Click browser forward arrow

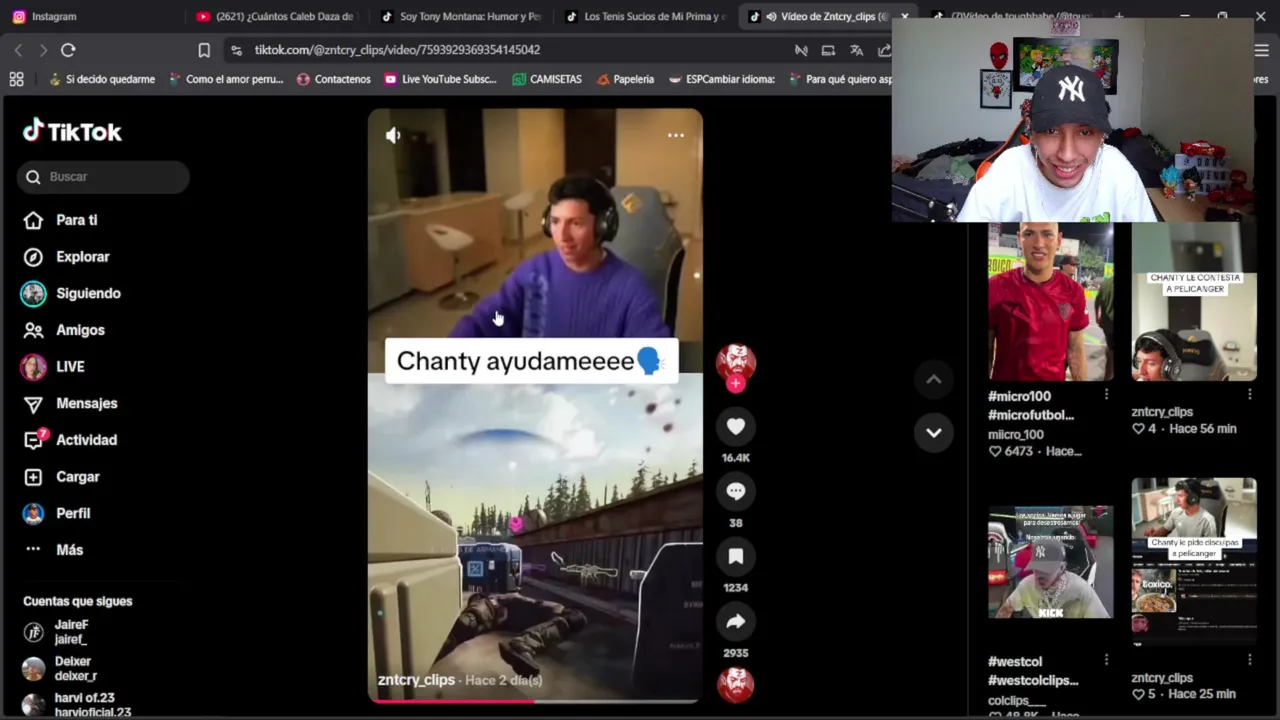[43, 50]
